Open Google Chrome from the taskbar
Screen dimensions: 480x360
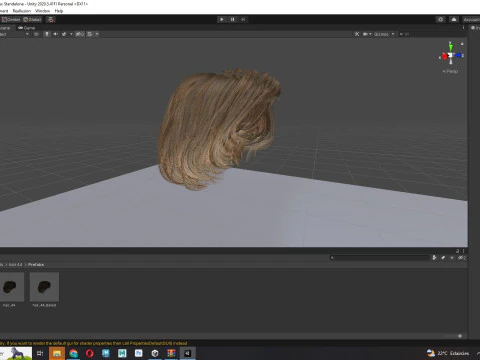point(73,353)
